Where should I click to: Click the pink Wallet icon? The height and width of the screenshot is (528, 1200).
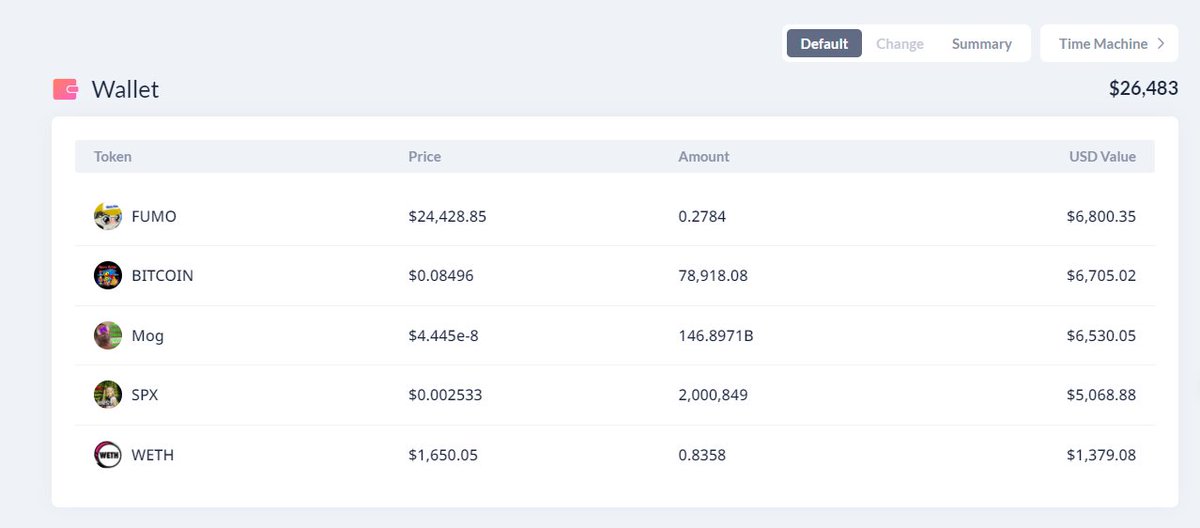66,89
